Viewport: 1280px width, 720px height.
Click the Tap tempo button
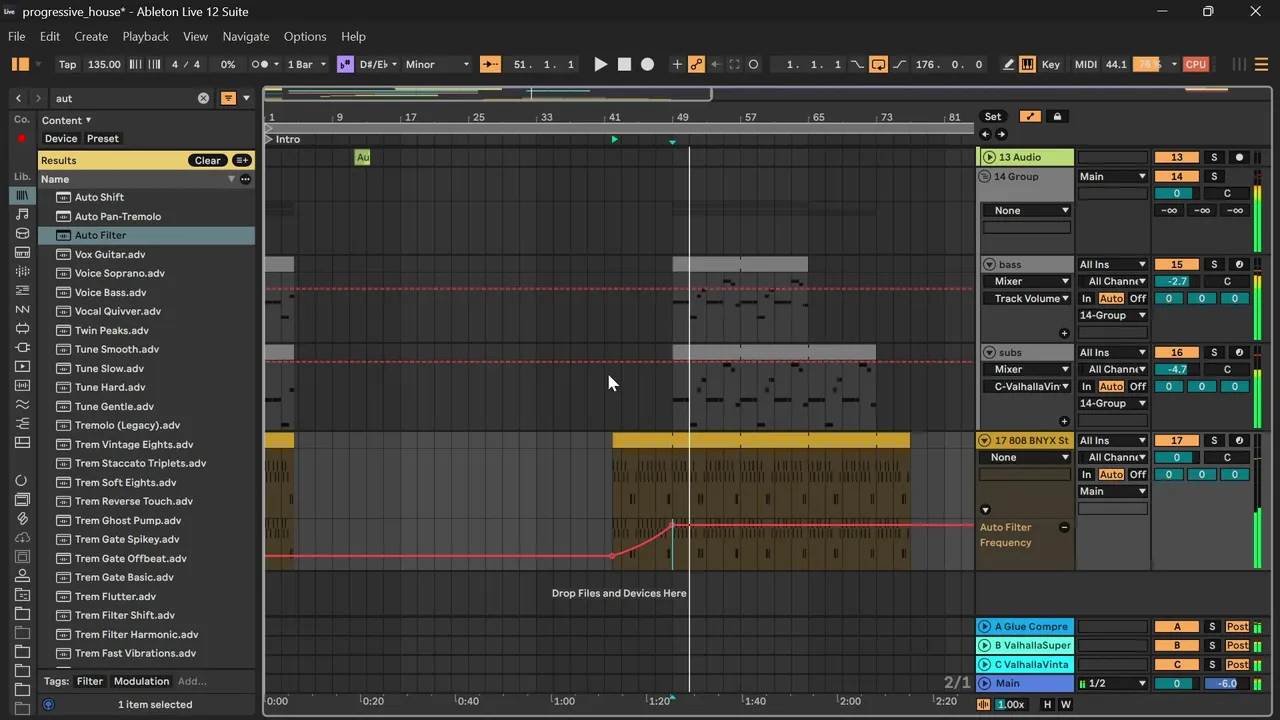coord(67,64)
